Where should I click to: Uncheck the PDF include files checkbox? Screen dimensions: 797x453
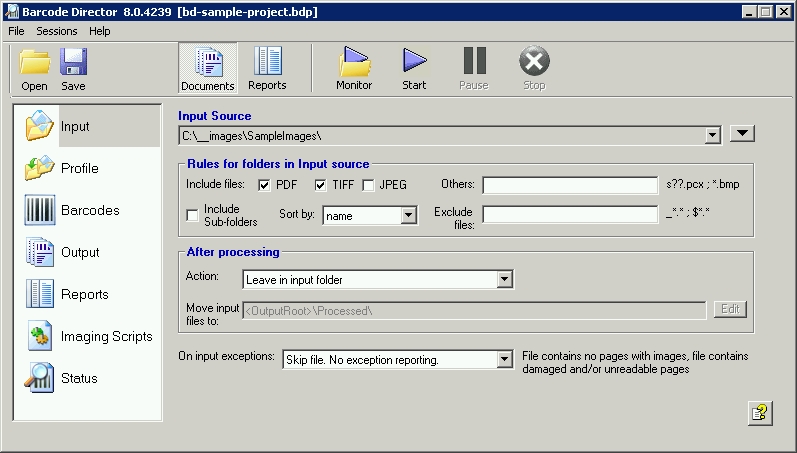[265, 185]
